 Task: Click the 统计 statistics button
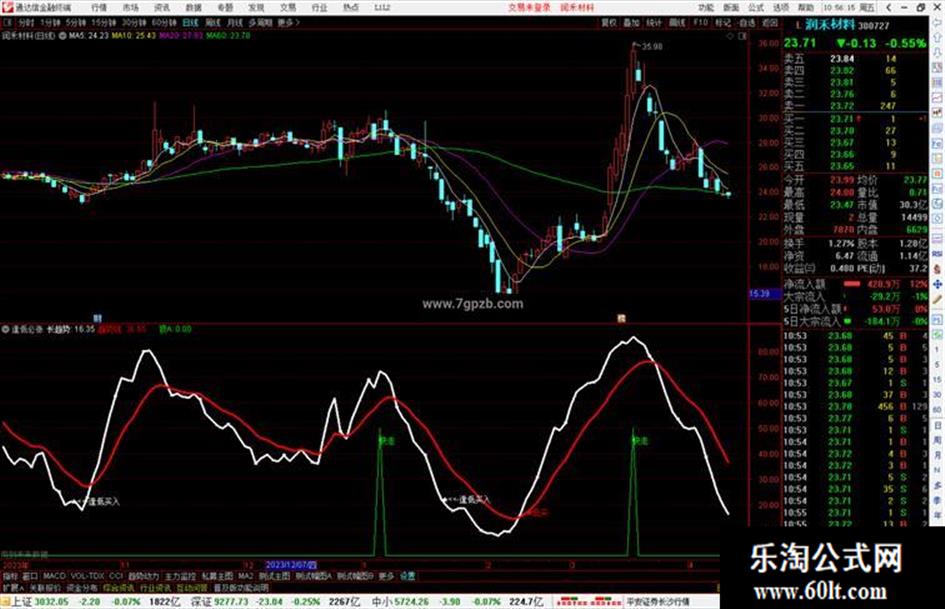(x=654, y=22)
